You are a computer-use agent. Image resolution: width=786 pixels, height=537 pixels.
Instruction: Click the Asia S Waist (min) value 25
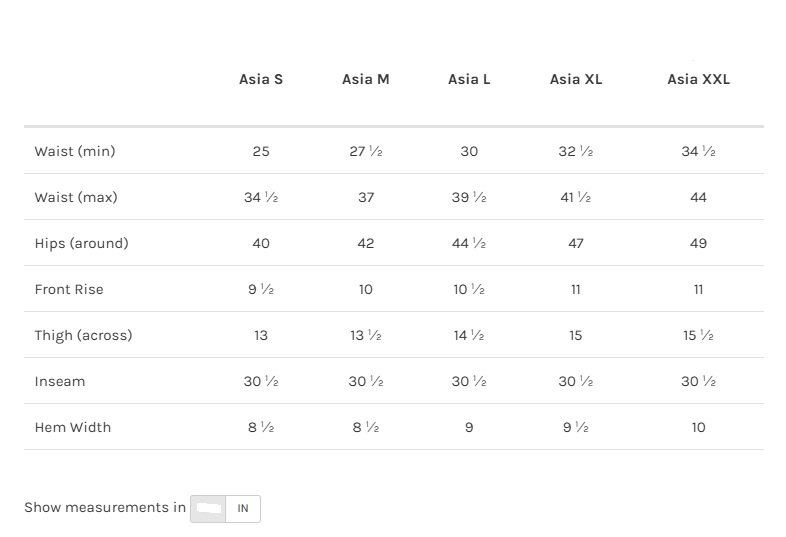pyautogui.click(x=261, y=151)
